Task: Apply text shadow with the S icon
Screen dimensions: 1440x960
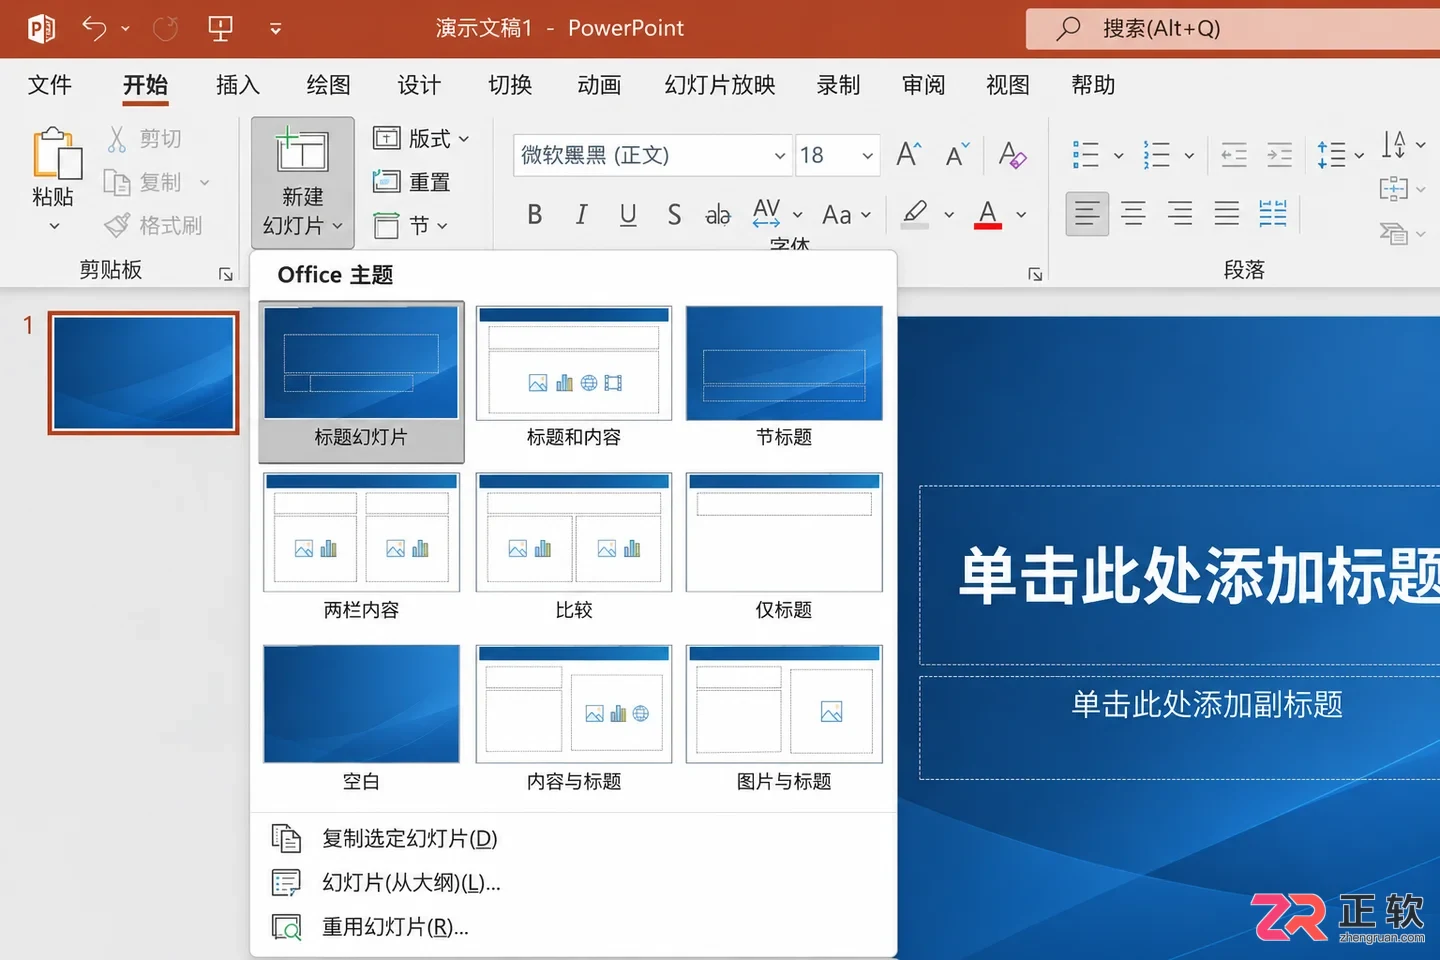Action: (x=674, y=214)
